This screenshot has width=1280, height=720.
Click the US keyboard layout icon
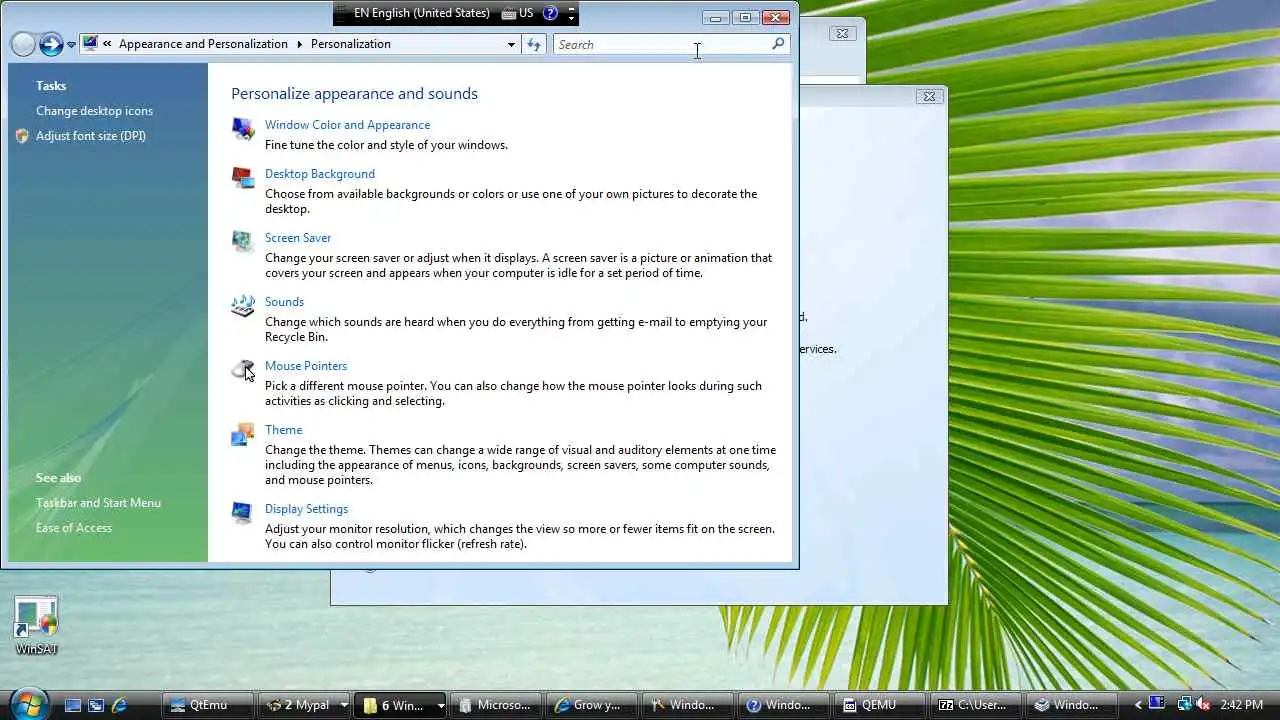[518, 13]
